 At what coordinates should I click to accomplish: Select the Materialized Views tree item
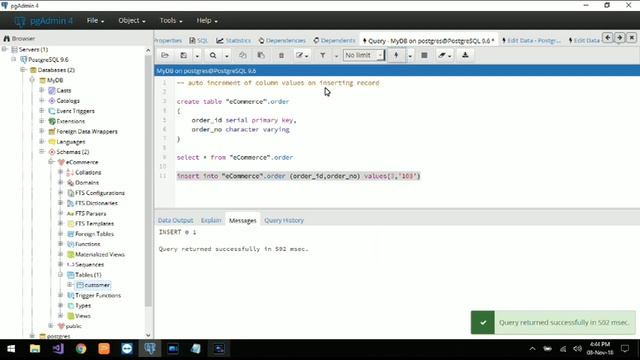(x=100, y=254)
